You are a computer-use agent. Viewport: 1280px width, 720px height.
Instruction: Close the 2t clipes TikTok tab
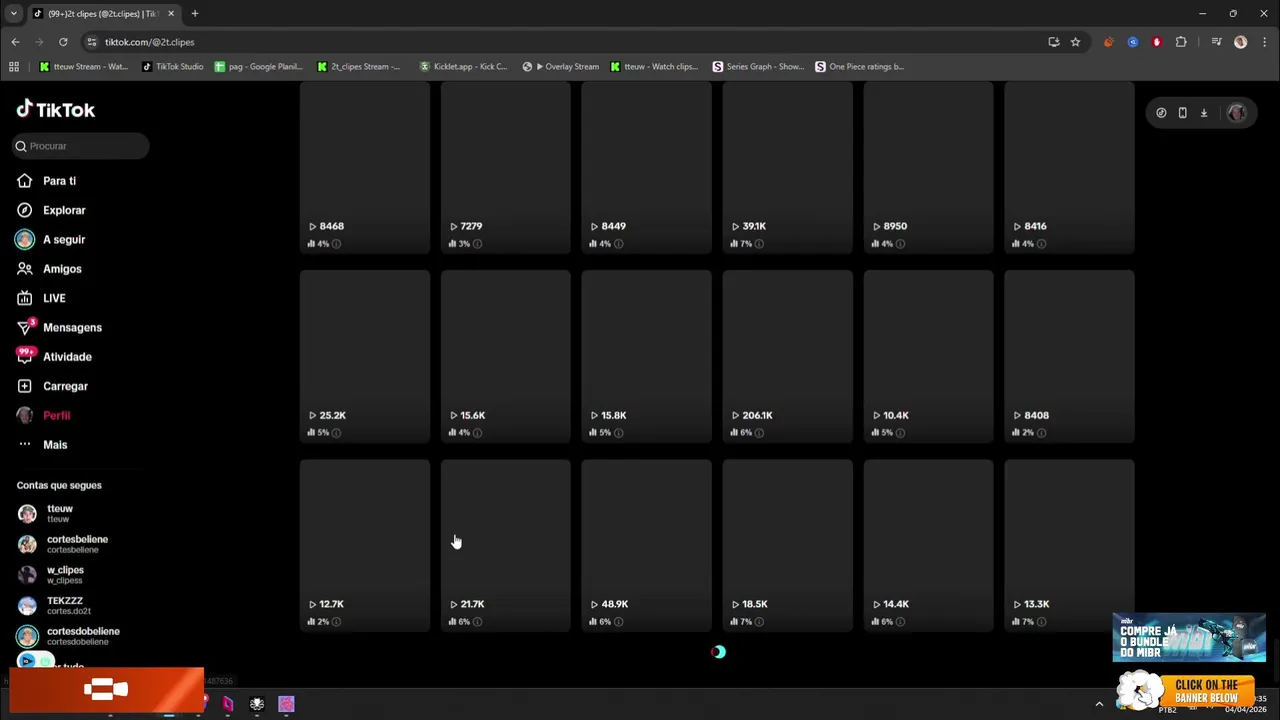171,14
